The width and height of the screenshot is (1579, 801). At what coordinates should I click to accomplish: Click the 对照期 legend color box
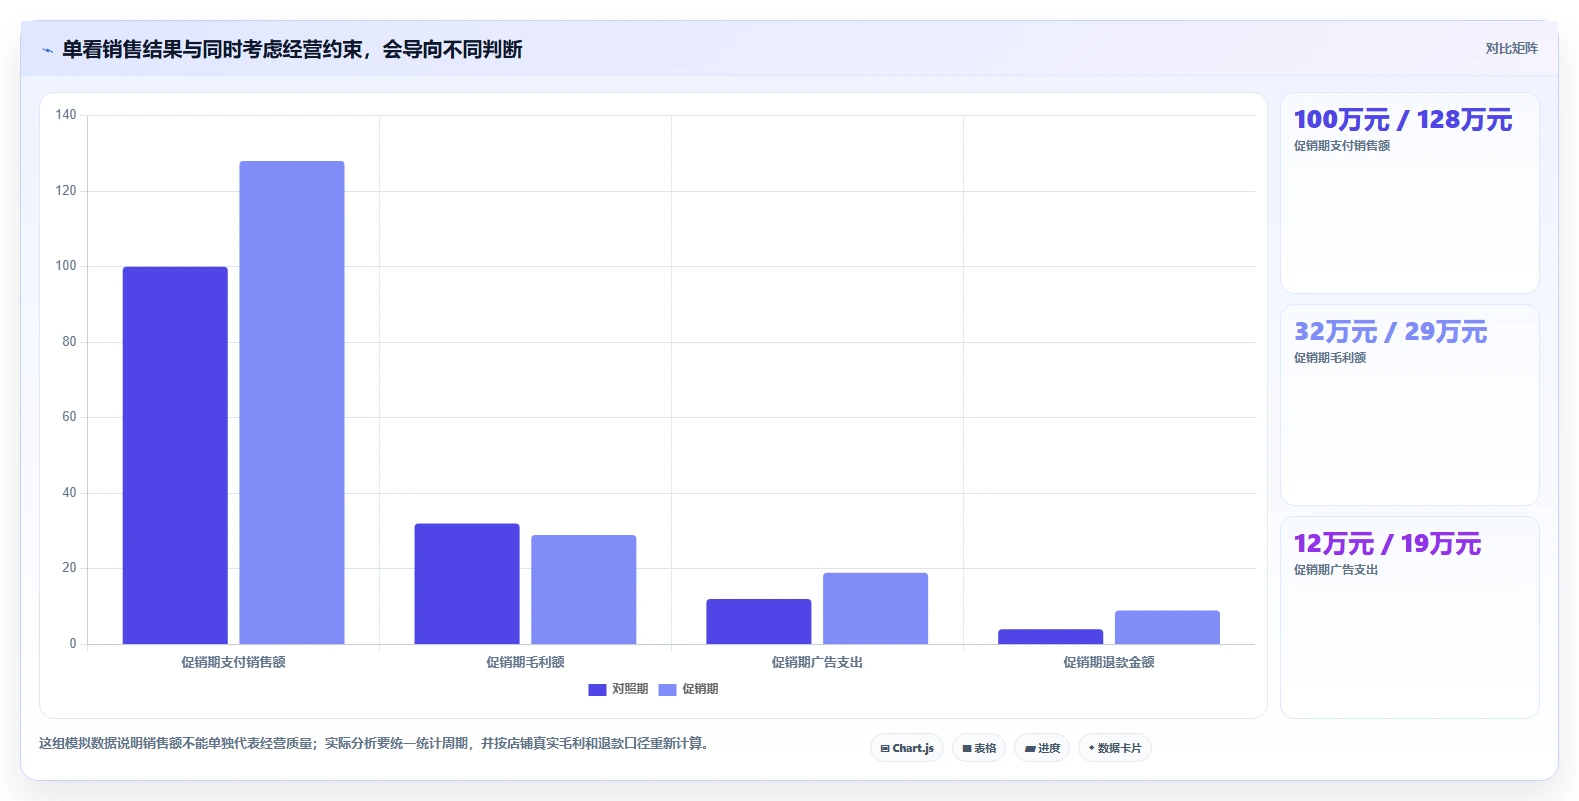click(597, 689)
